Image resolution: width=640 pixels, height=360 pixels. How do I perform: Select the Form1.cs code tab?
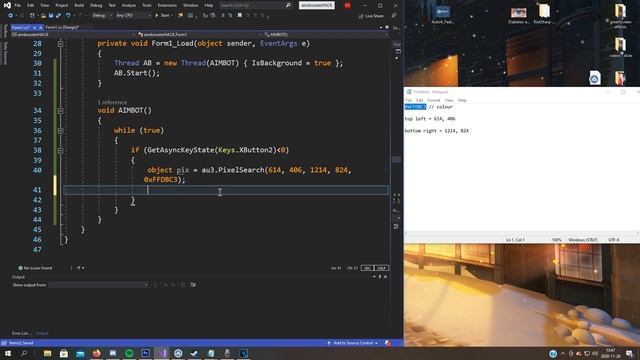(21, 27)
